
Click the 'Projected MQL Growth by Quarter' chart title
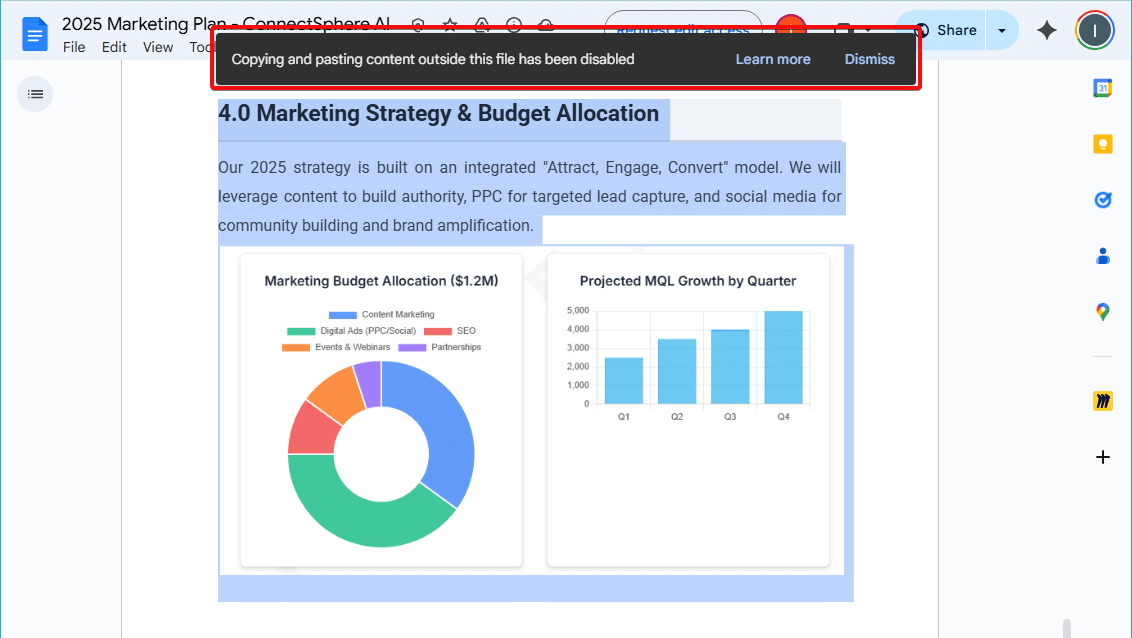(687, 281)
